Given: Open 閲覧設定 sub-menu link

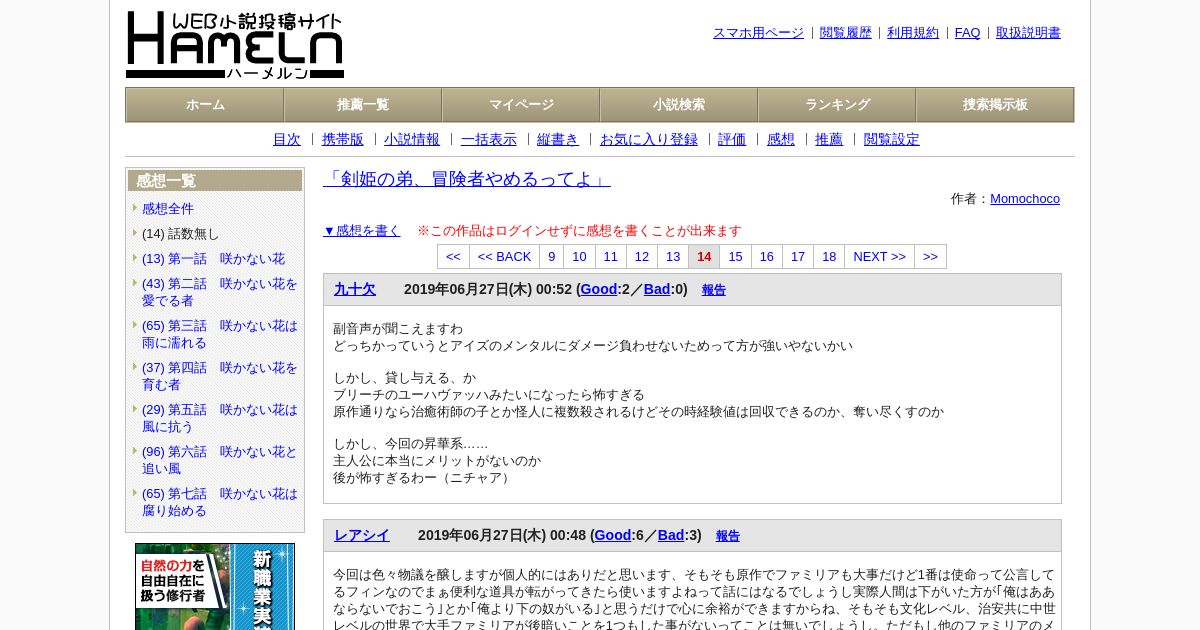Looking at the screenshot, I should coord(892,139).
